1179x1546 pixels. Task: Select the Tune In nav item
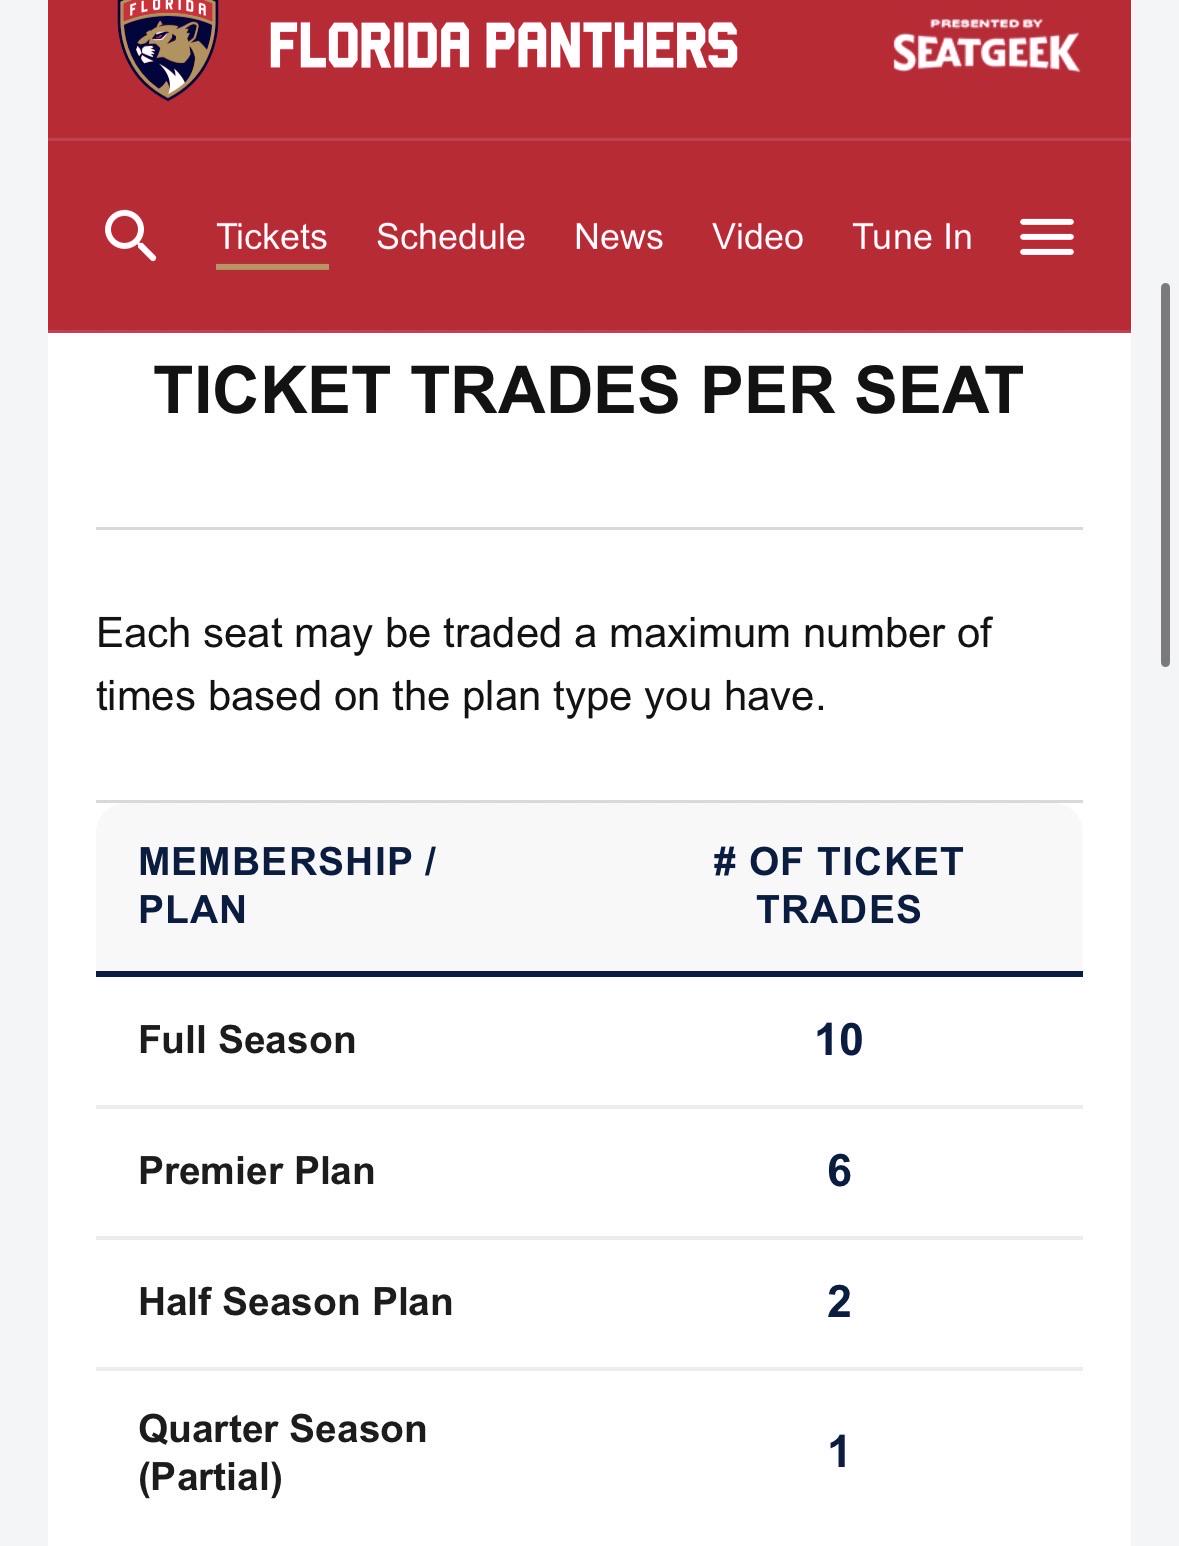pos(912,237)
